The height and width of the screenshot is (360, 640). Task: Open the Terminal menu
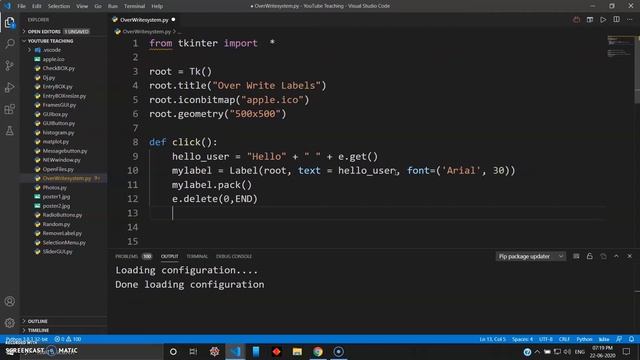click(x=134, y=6)
